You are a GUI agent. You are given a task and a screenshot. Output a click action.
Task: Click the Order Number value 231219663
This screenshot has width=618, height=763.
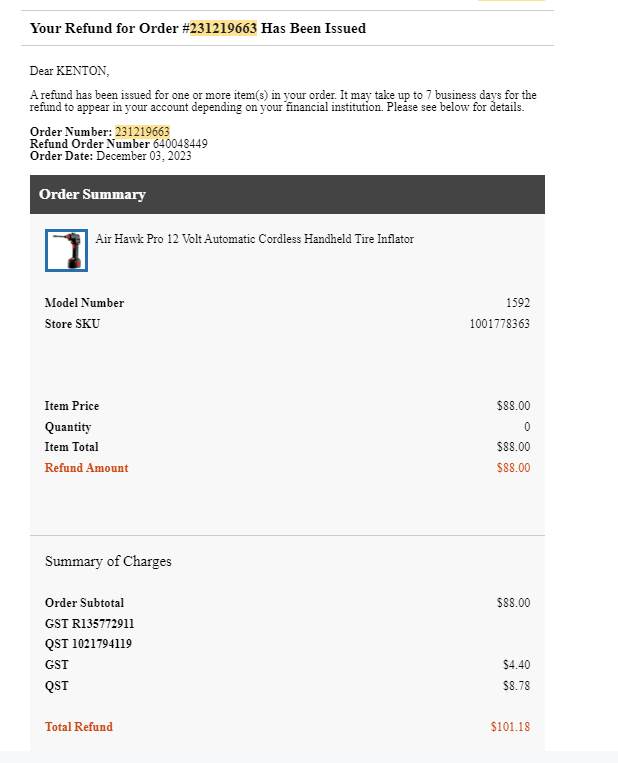pyautogui.click(x=142, y=132)
